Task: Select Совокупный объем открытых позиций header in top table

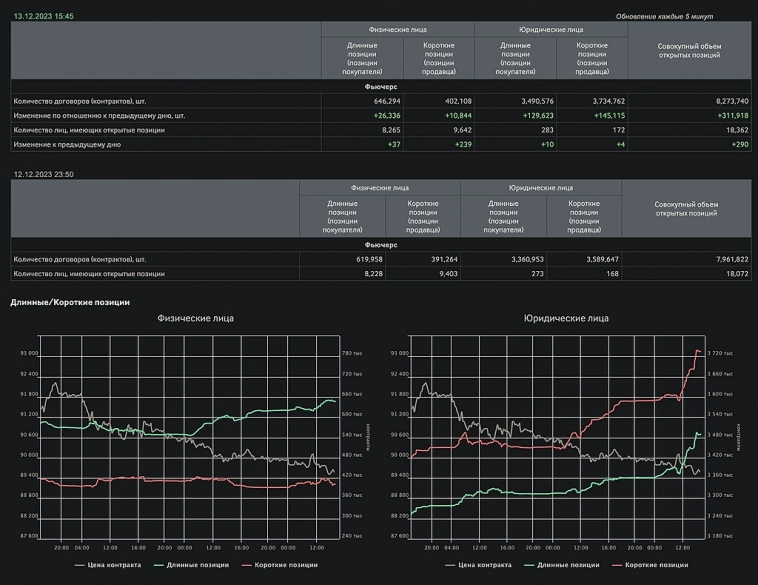Action: point(688,50)
